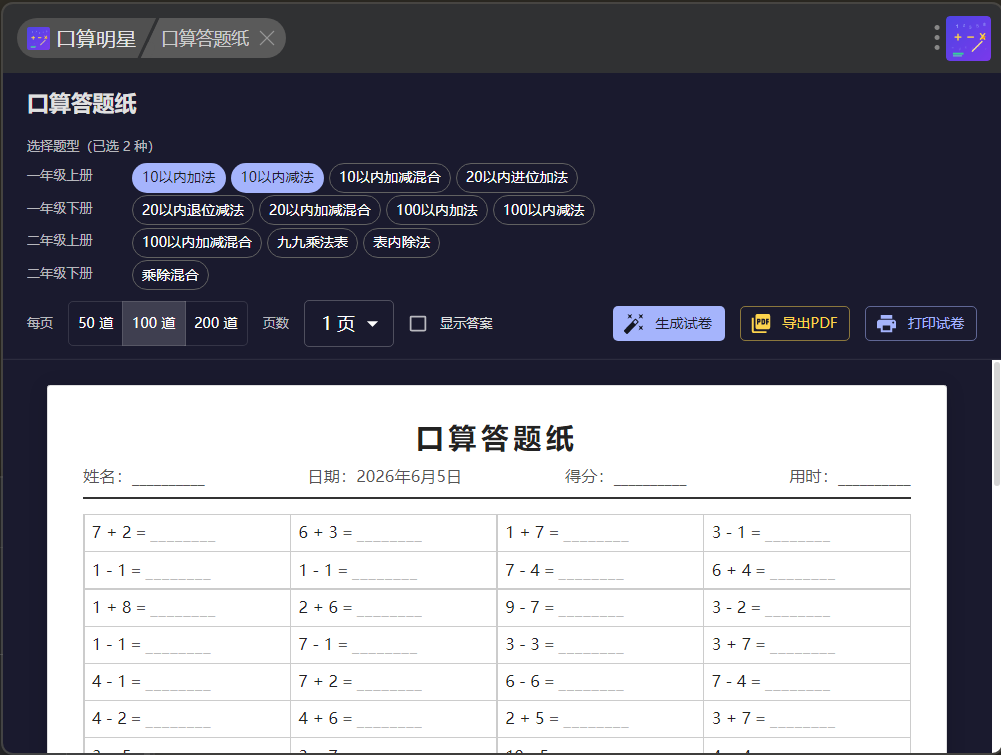Click the problem cell 9 - 7 =
The image size is (1001, 755).
point(600,608)
